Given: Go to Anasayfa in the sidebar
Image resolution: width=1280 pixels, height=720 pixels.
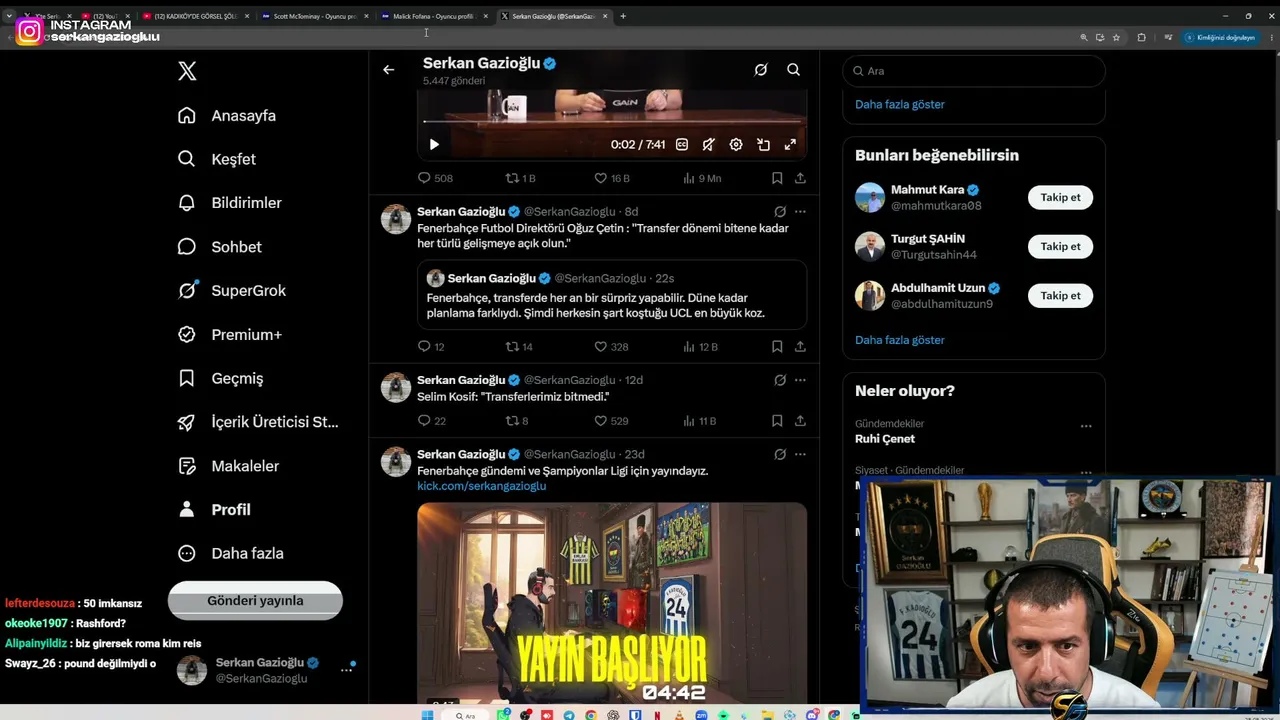Looking at the screenshot, I should (227, 115).
